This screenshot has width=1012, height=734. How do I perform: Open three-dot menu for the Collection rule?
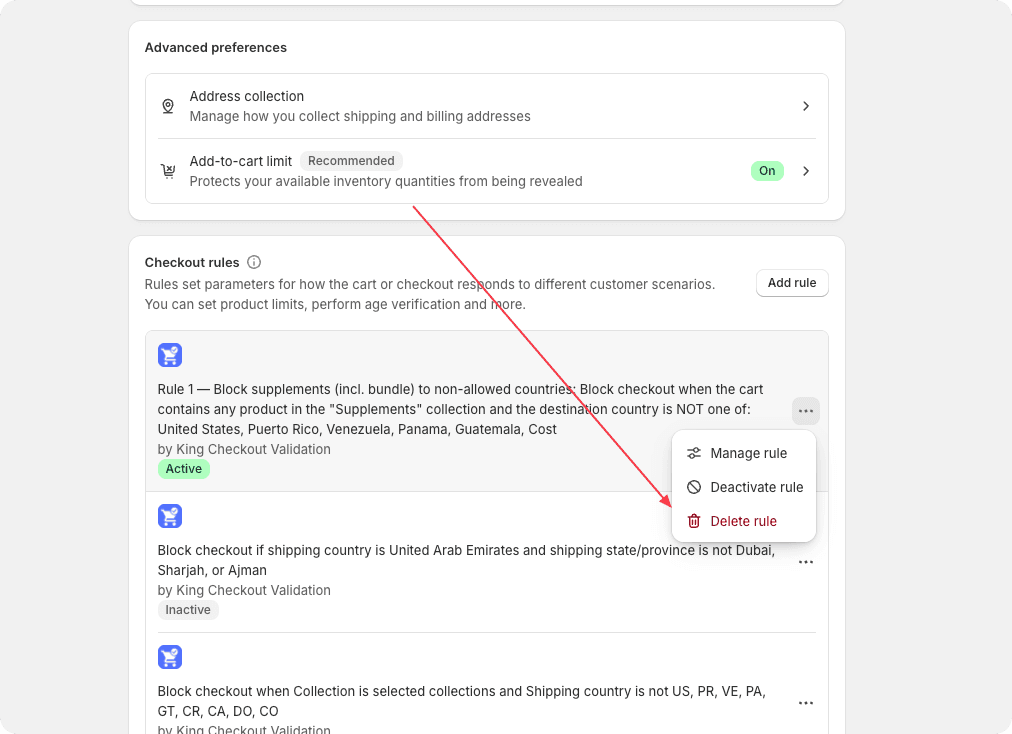pyautogui.click(x=805, y=703)
